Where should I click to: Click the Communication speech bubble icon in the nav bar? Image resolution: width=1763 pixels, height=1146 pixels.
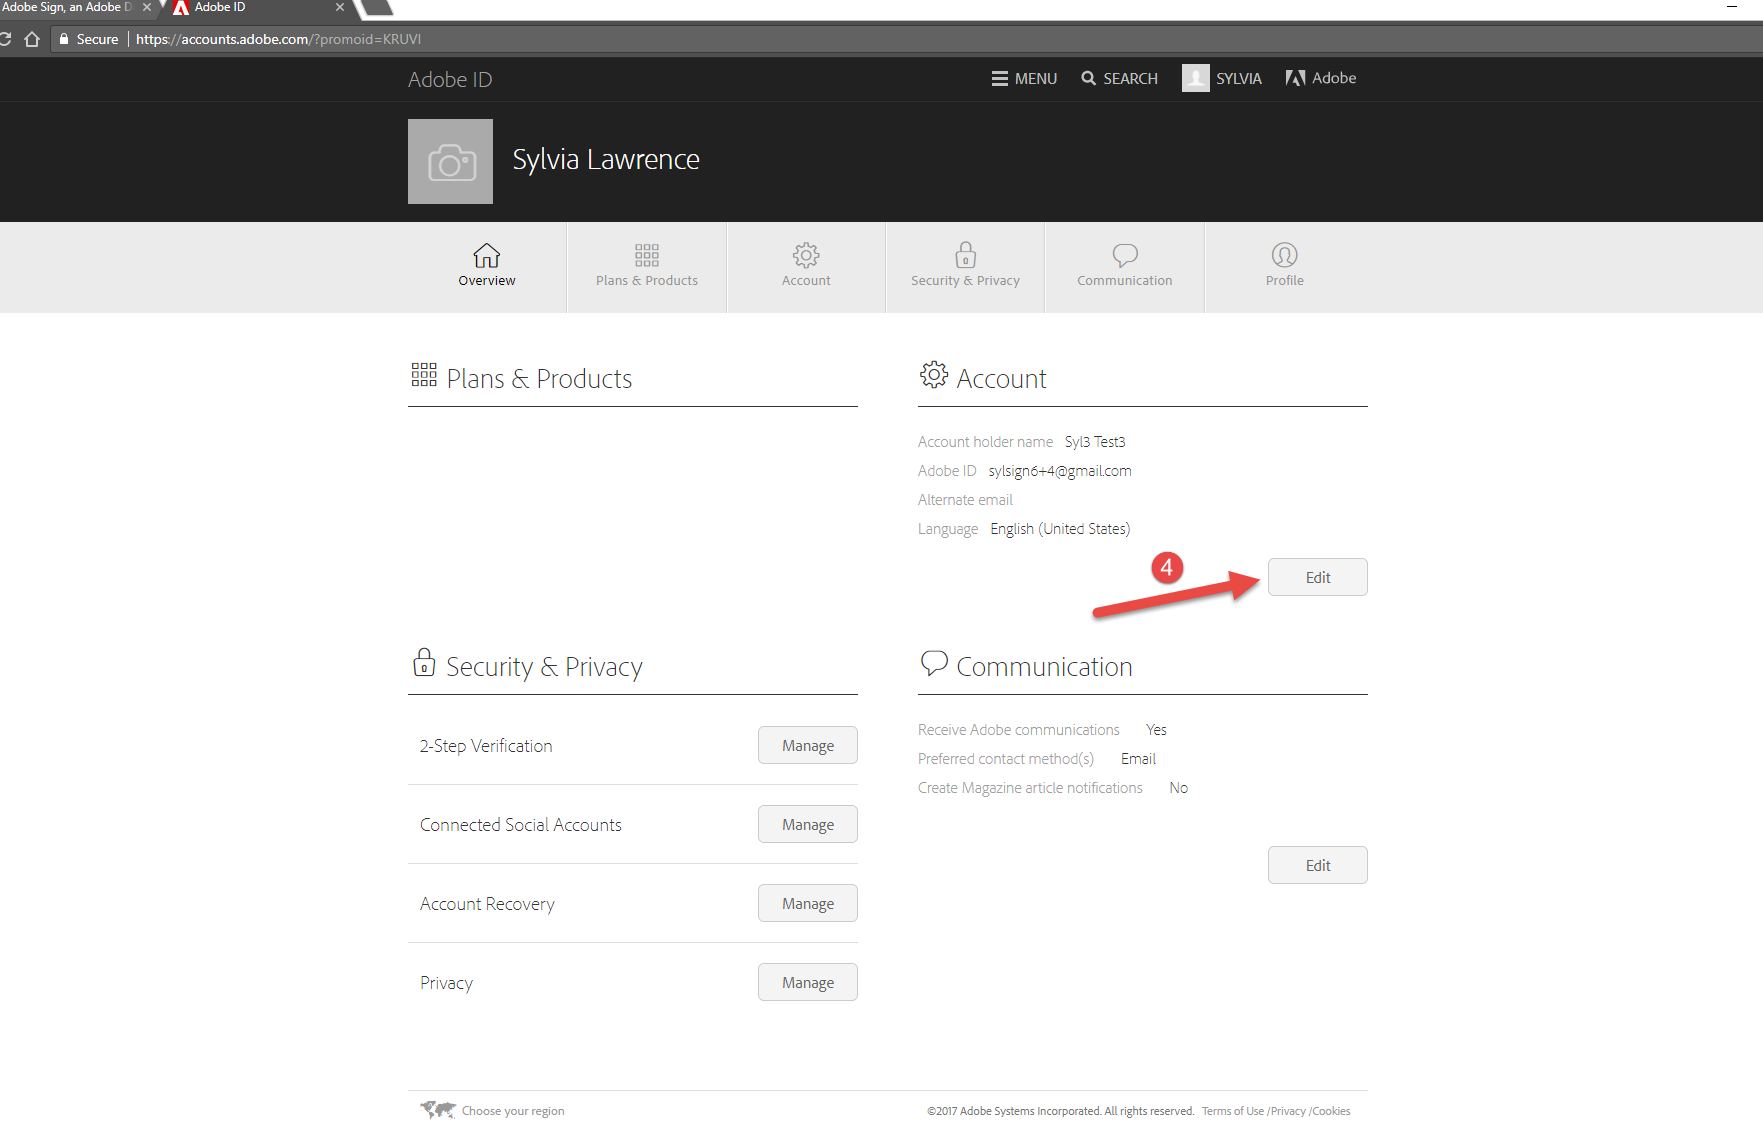point(1125,255)
